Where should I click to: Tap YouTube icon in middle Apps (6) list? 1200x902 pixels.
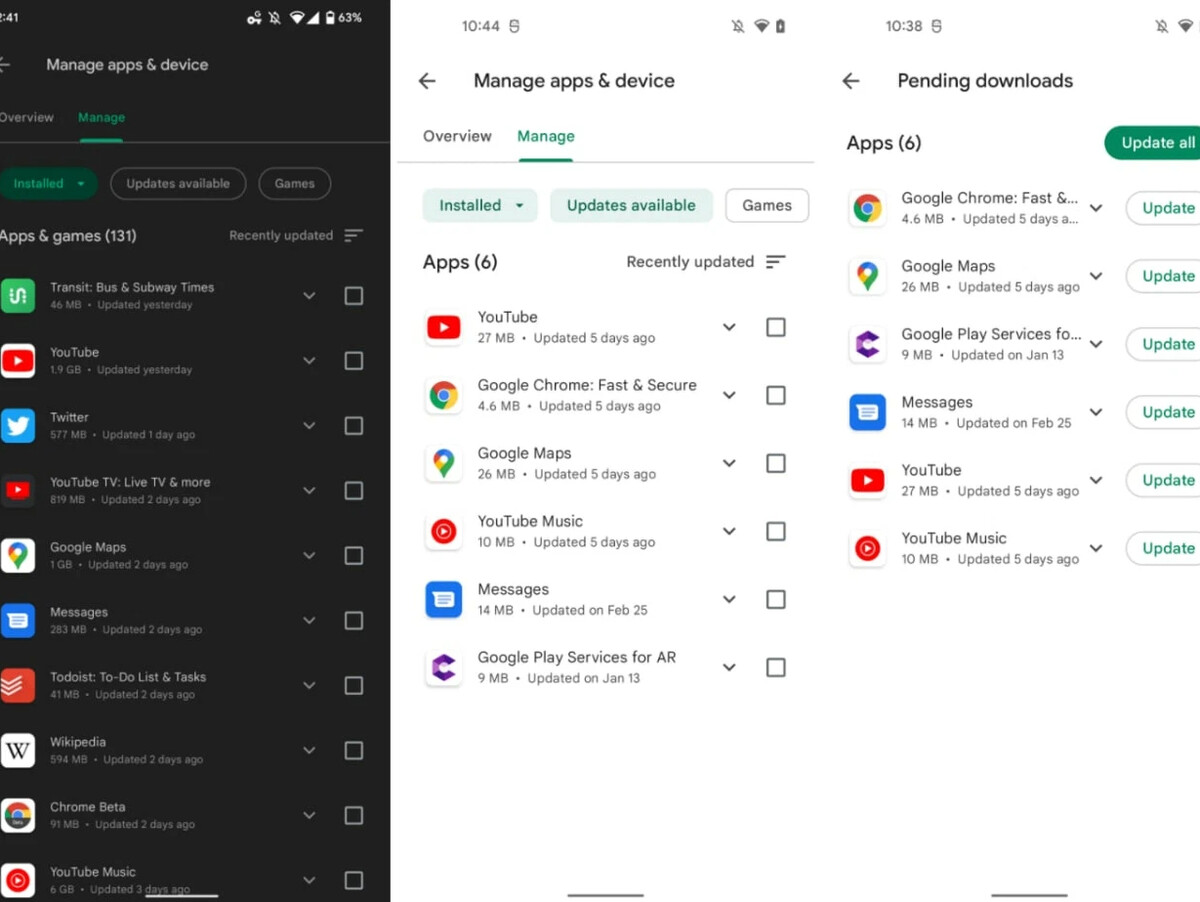tap(444, 327)
